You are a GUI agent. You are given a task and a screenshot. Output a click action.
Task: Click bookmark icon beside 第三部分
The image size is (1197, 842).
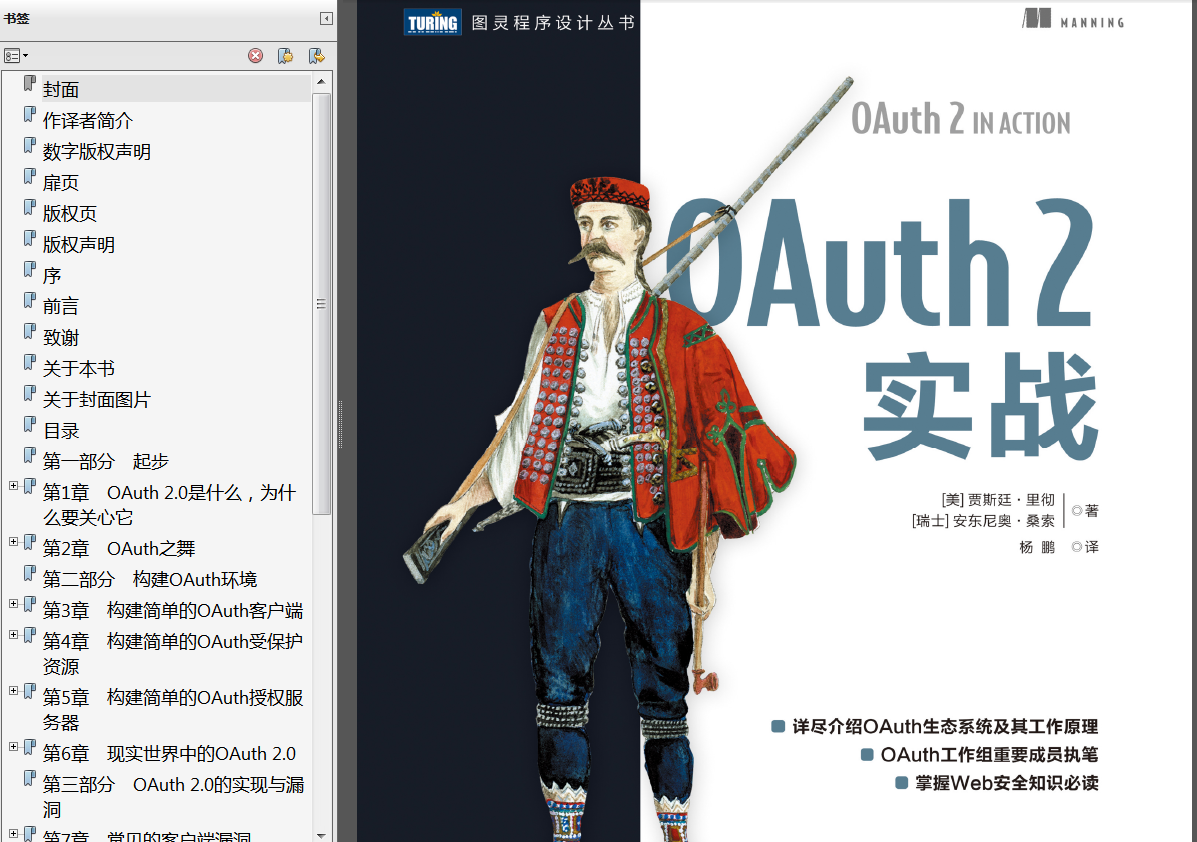pos(30,778)
